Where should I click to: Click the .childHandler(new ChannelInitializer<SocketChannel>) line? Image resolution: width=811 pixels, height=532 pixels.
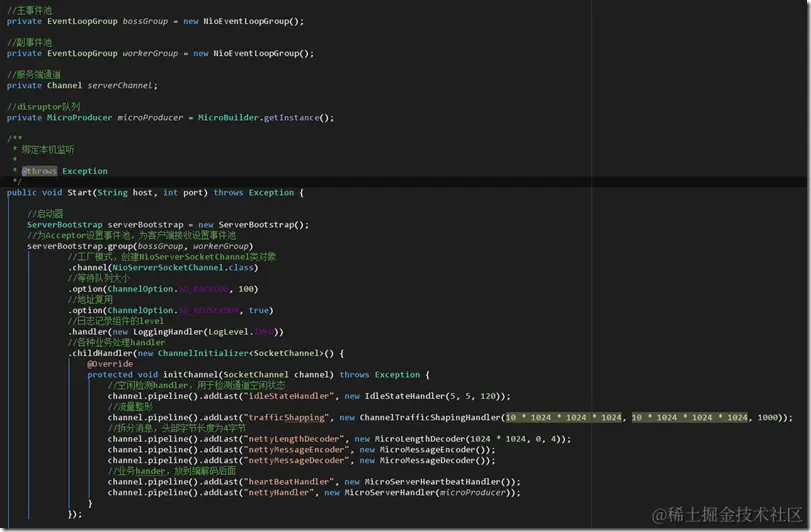[x=206, y=353]
